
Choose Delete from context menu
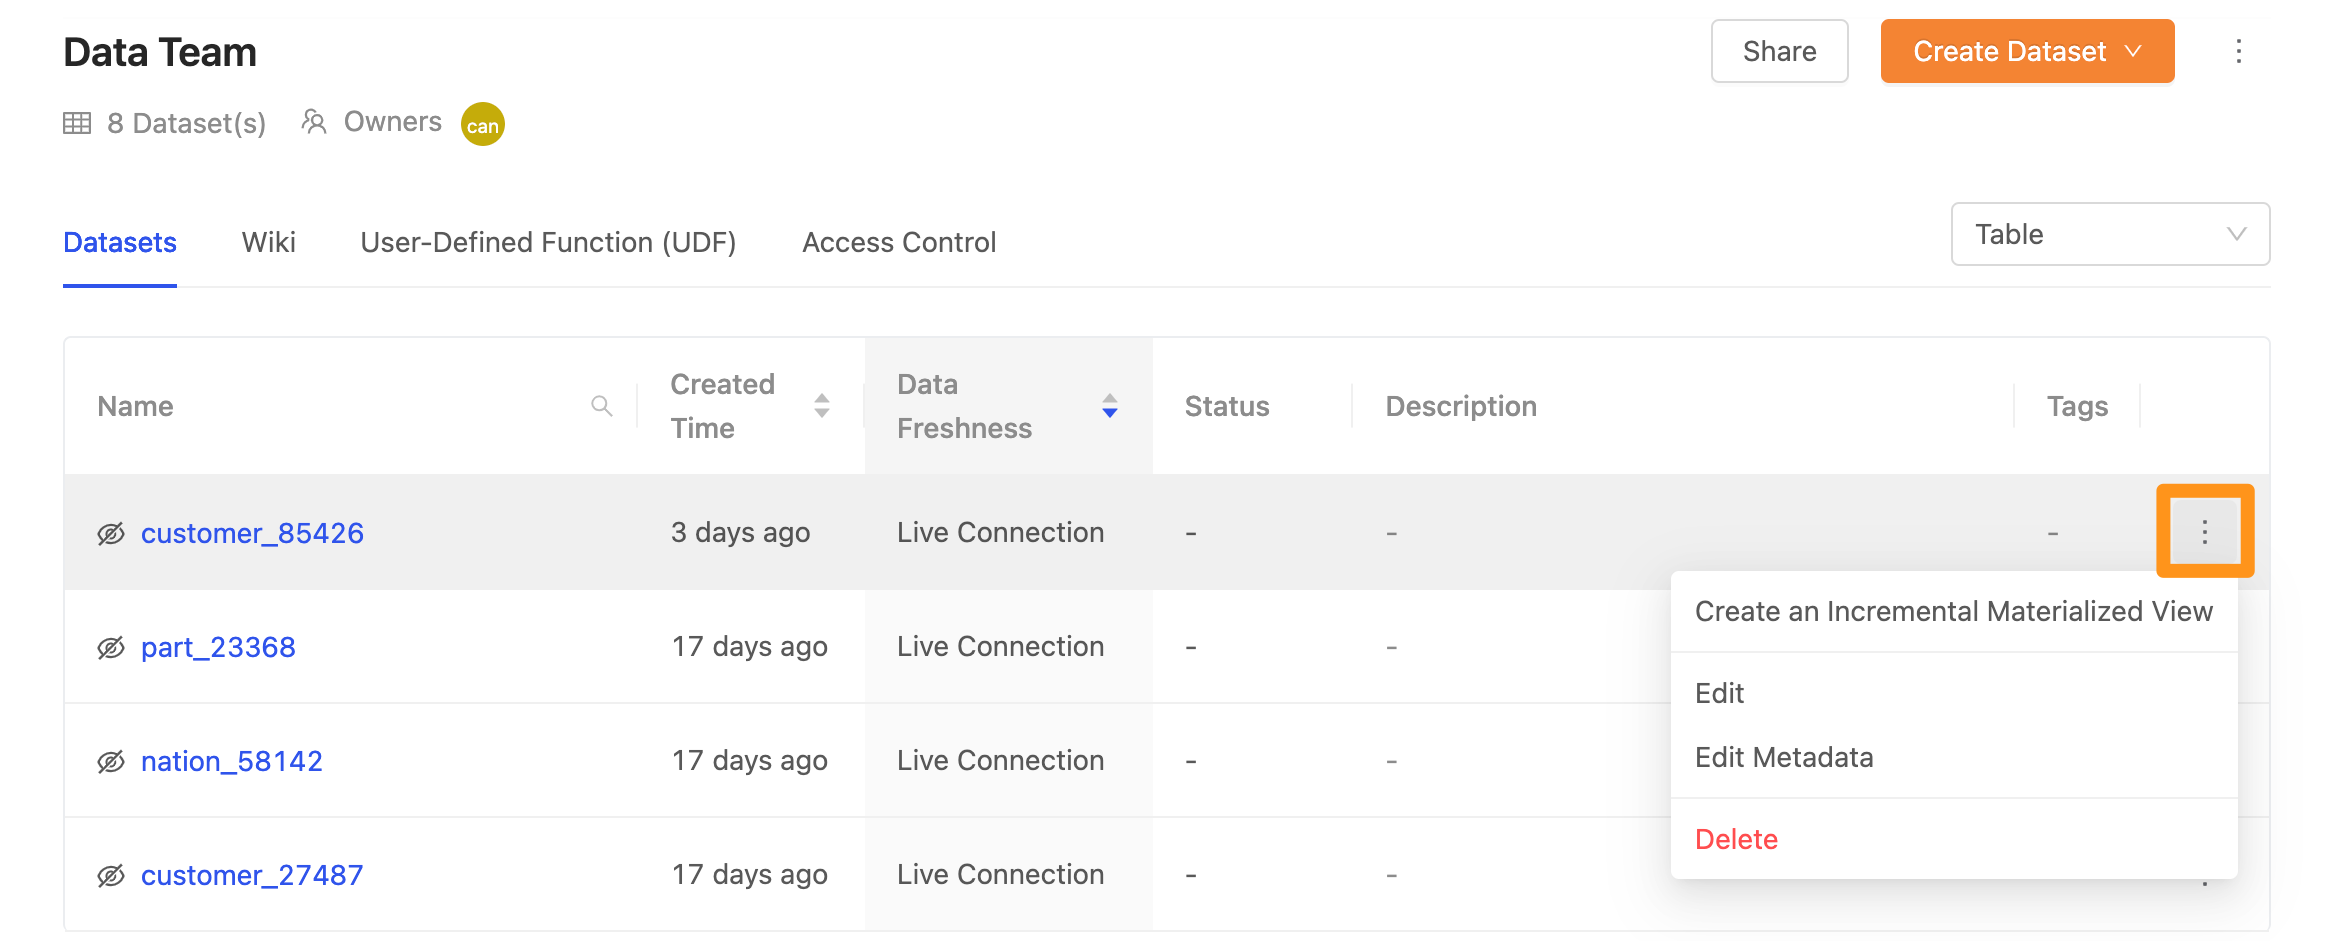(x=1953, y=839)
